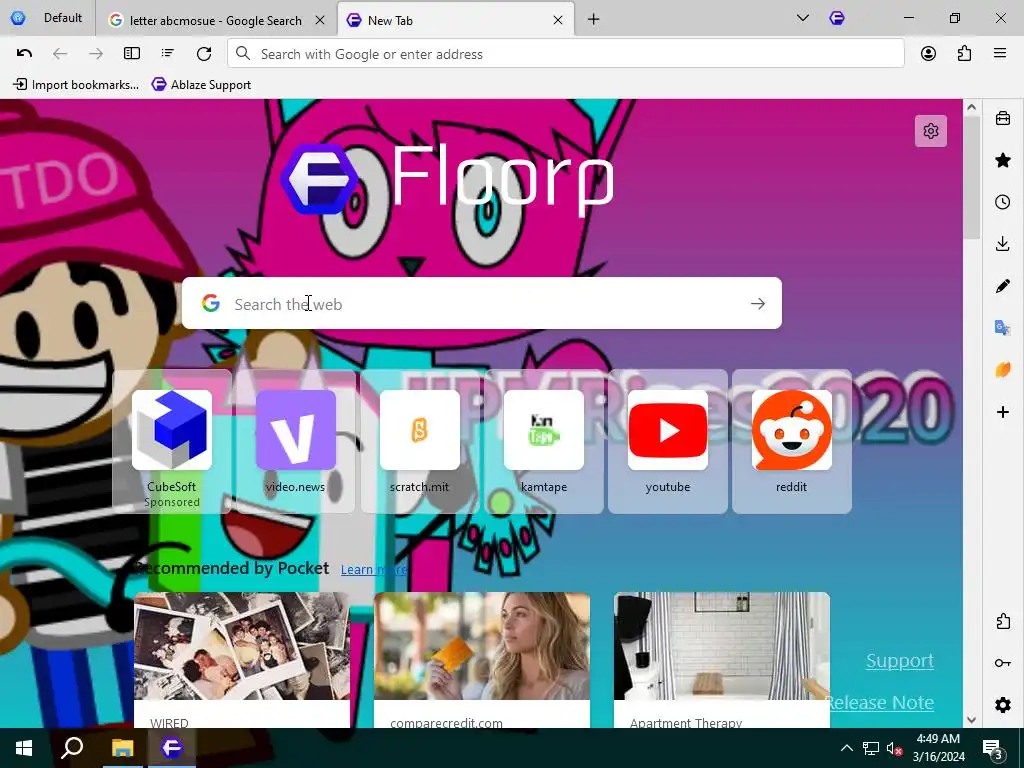The image size is (1024, 768).
Task: Add new sidebar web panel
Action: 1003,411
